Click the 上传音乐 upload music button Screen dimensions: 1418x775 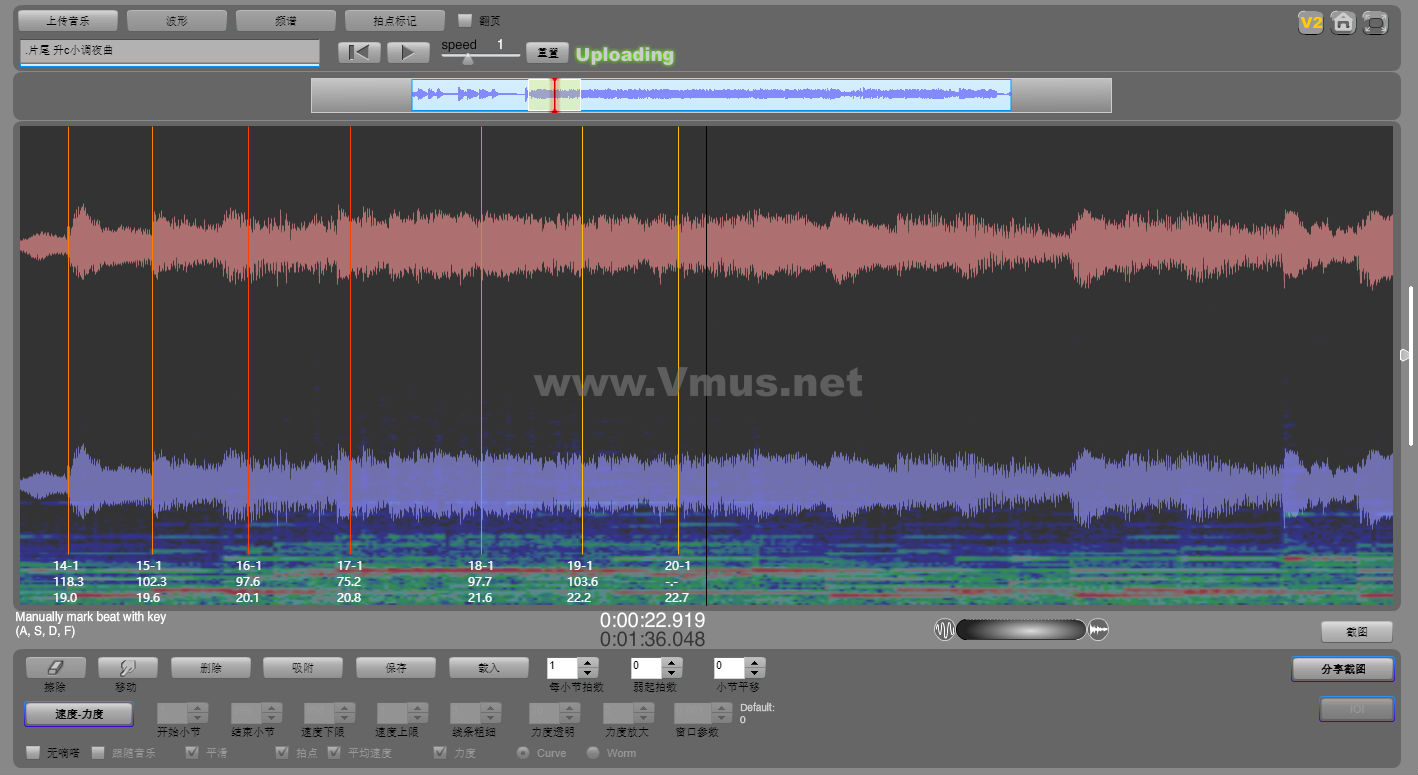(68, 20)
